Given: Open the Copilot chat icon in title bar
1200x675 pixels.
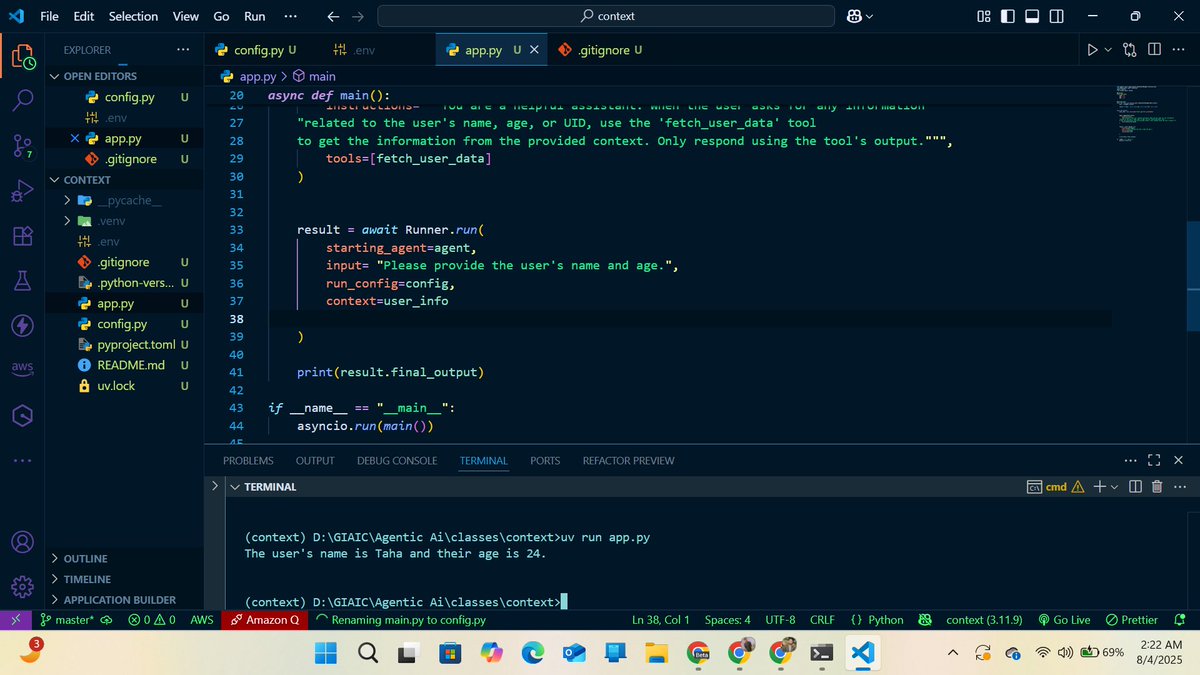Looking at the screenshot, I should coord(855,16).
